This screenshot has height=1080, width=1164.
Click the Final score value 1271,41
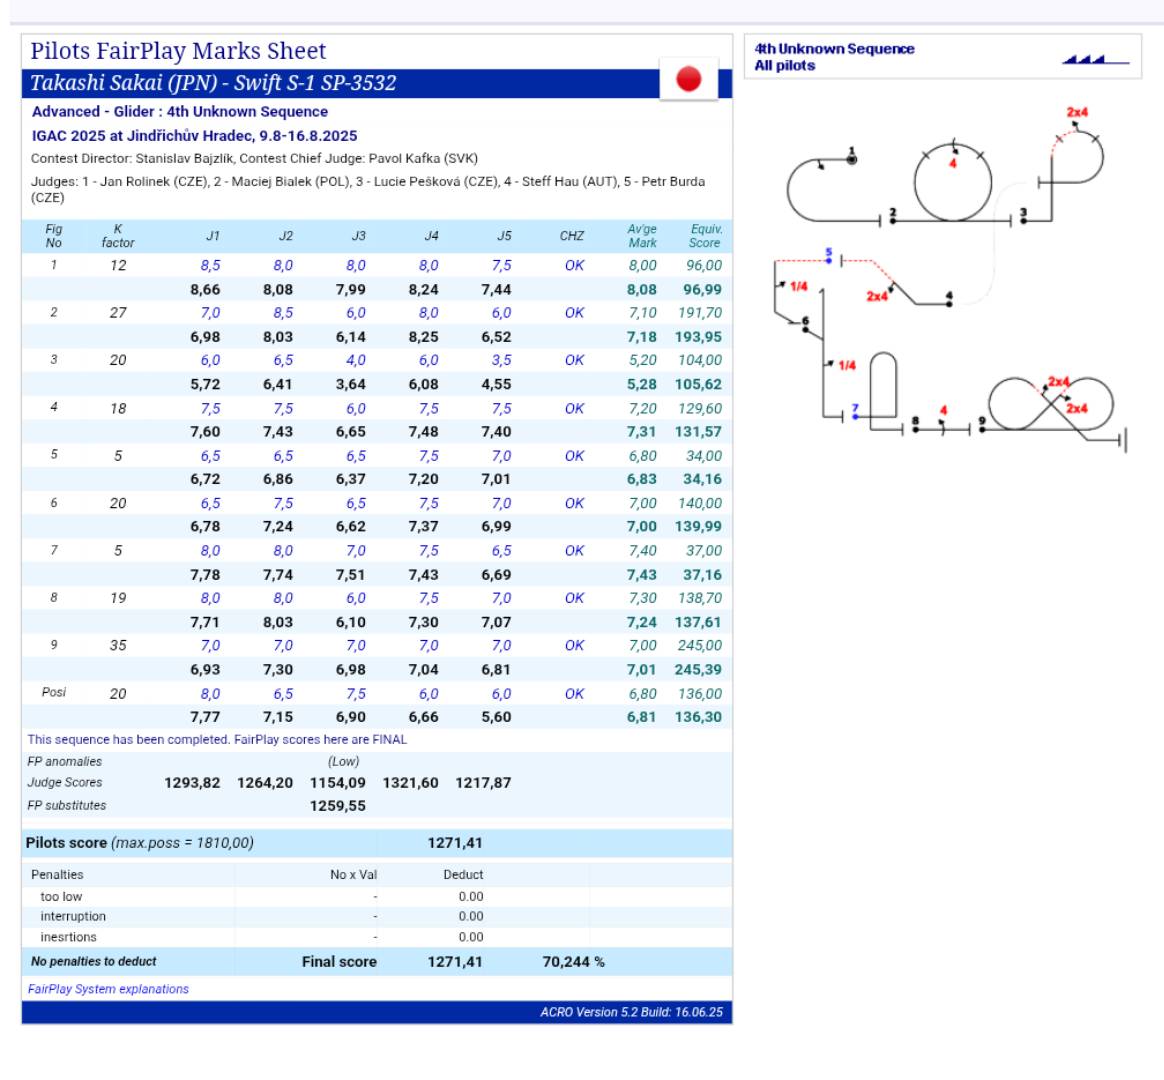point(454,962)
